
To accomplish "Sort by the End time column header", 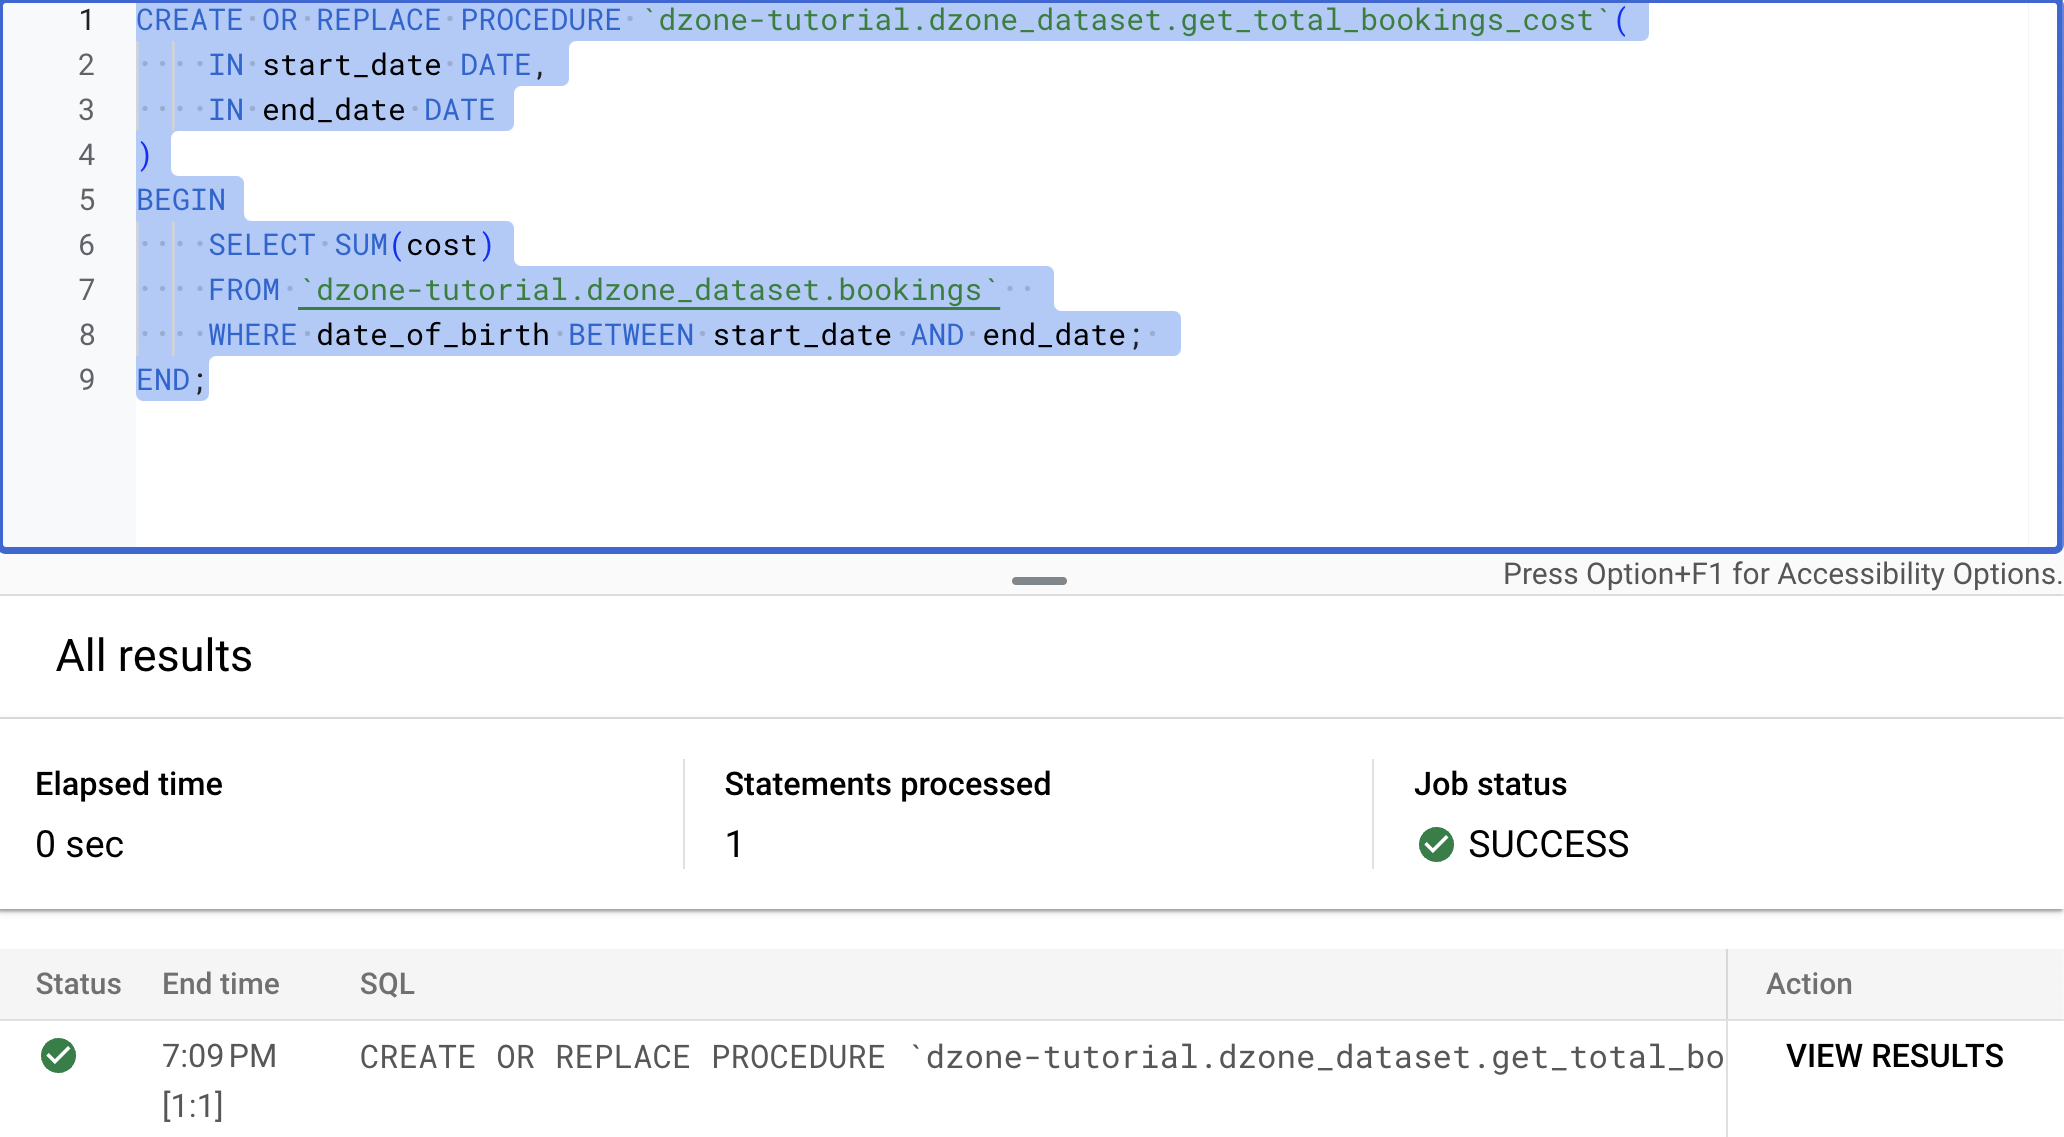I will (x=220, y=984).
